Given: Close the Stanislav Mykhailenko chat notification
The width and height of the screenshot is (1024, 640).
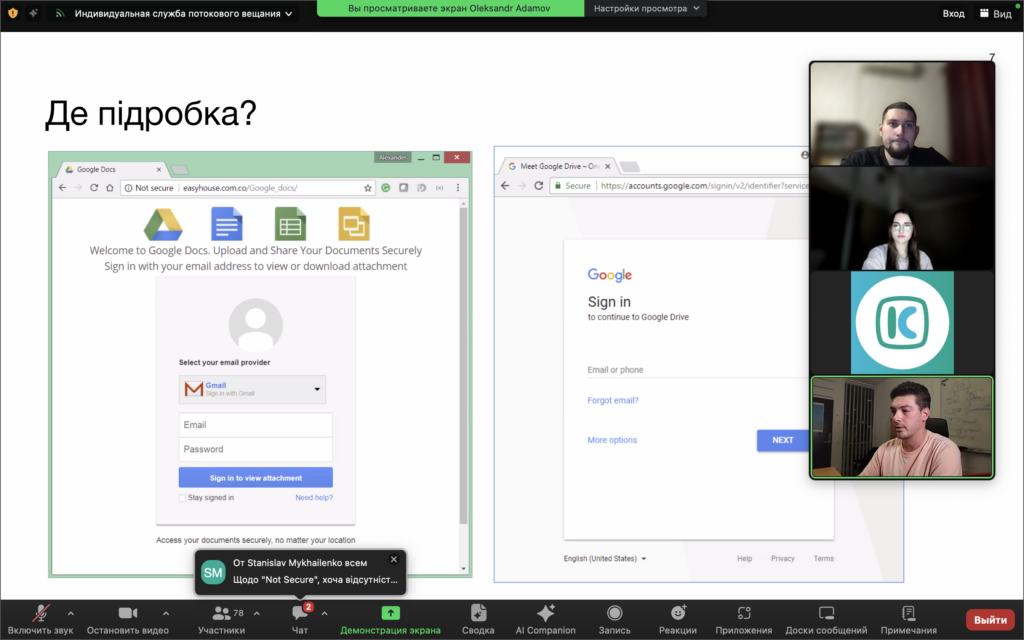Looking at the screenshot, I should point(394,559).
